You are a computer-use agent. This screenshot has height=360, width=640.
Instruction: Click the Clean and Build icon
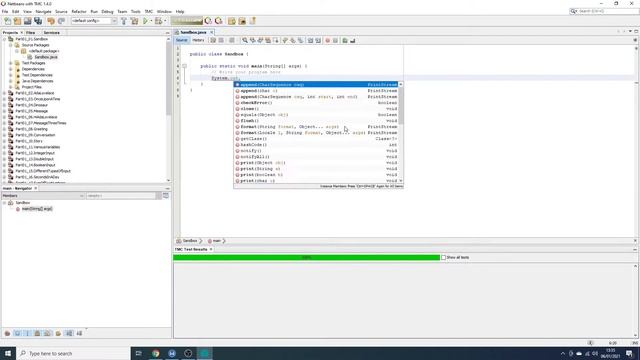134,21
